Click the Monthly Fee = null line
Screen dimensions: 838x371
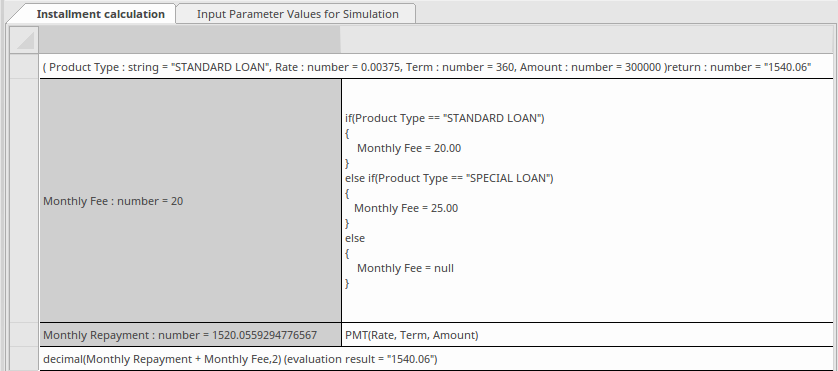[x=405, y=268]
